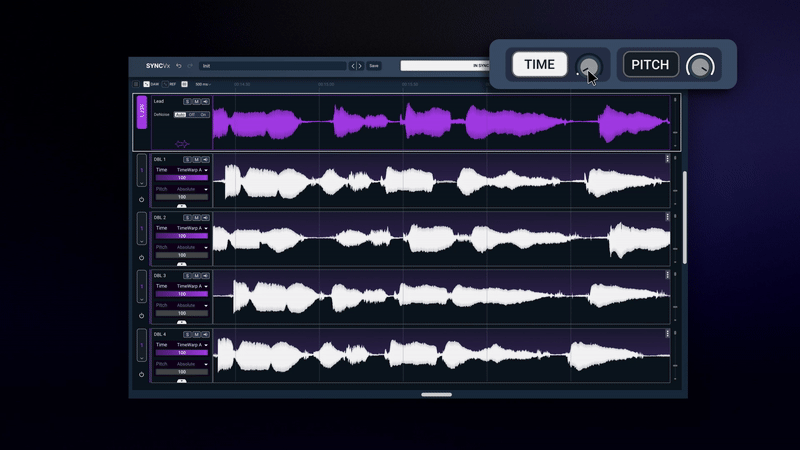Open DBL 4 TimeWarp A dropdown
The image size is (800, 450).
point(192,345)
